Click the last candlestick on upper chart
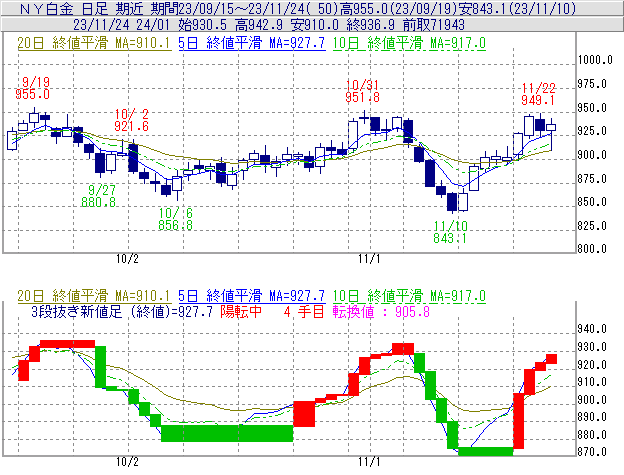Image resolution: width=624 pixels, height=475 pixels. [551, 134]
